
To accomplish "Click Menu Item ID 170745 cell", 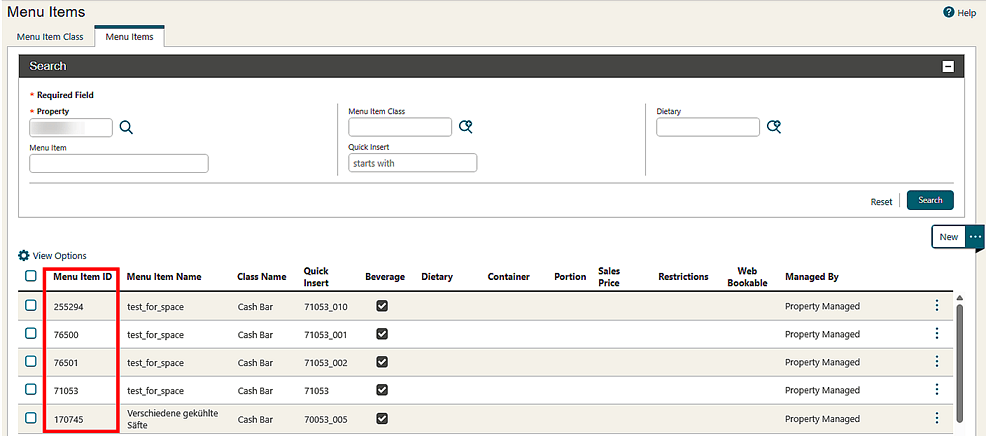I will click(69, 419).
